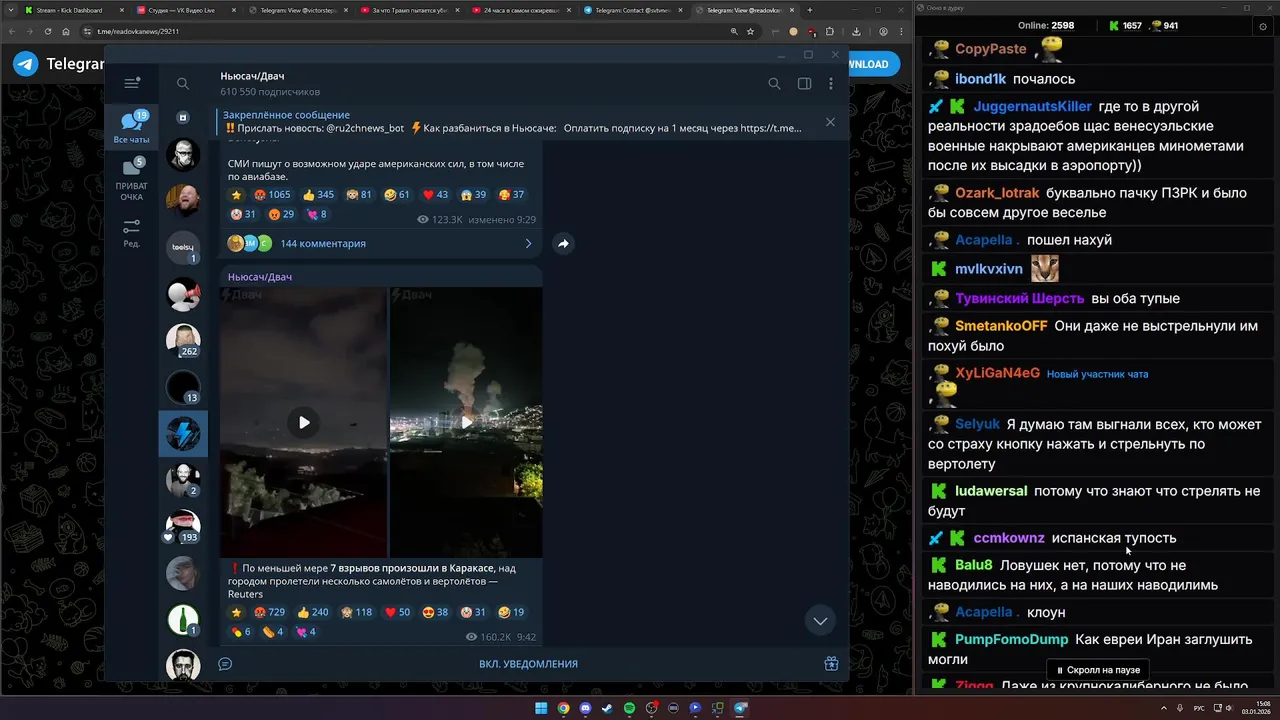This screenshot has height=720, width=1280.
Task: Jump to latest with down arrow button
Action: pos(820,621)
